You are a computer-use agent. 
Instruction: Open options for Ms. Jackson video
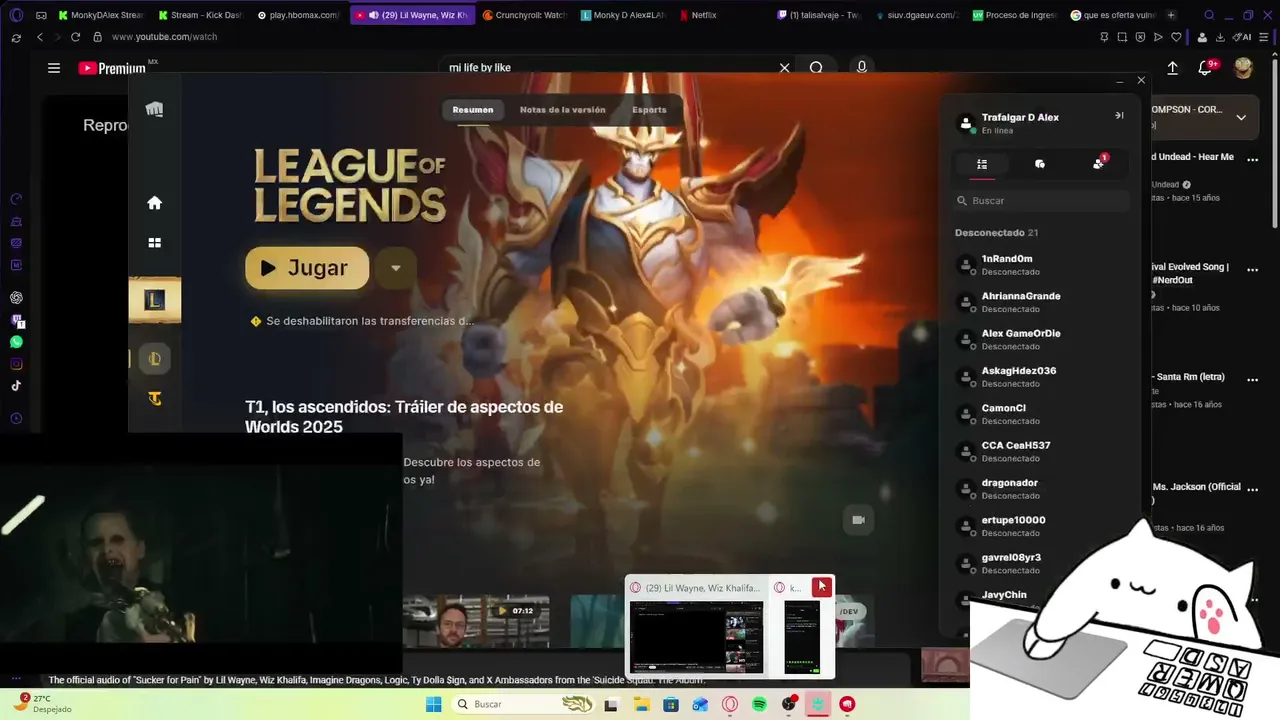pos(1252,491)
